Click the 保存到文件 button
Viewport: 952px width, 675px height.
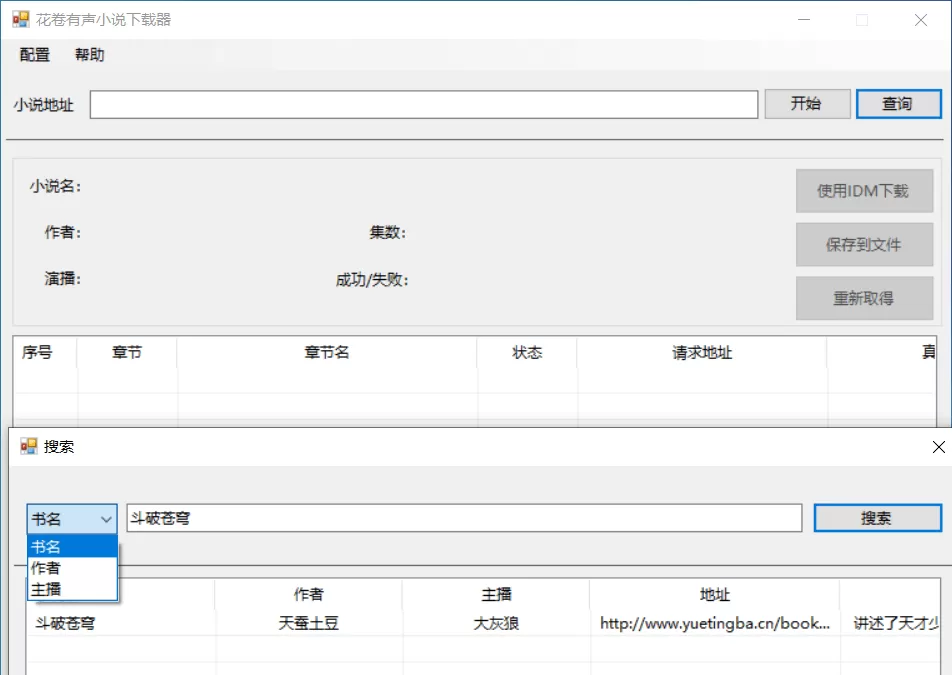(x=864, y=245)
